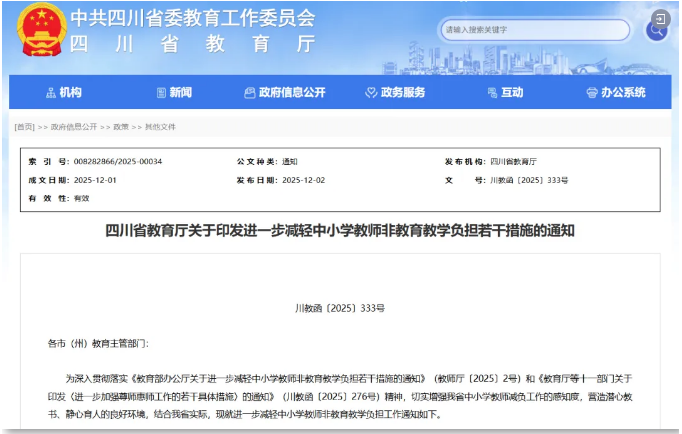Viewport: 682px width, 434px height.
Task: Click the 发布日期 value 2025-12-02
Action: pos(304,180)
